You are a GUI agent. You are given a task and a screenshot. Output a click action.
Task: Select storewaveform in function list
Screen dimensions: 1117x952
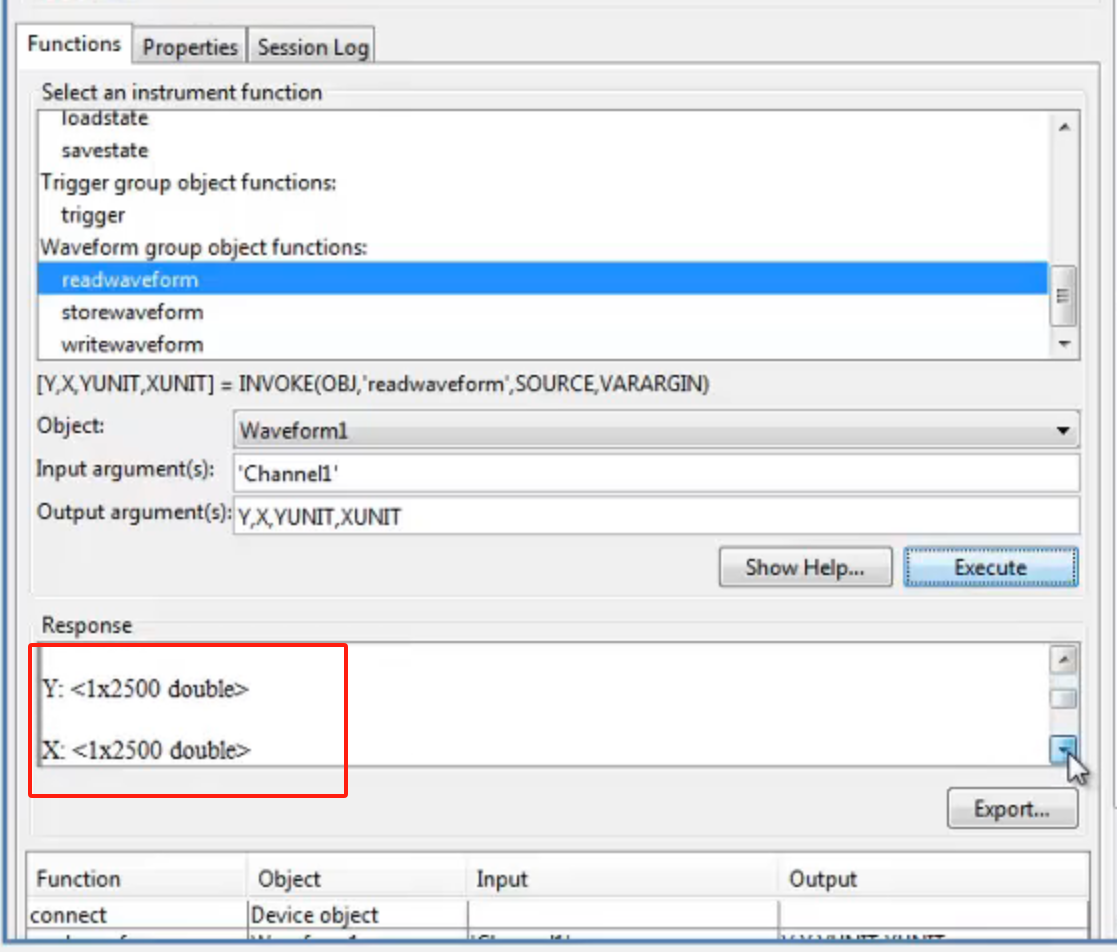(x=132, y=312)
